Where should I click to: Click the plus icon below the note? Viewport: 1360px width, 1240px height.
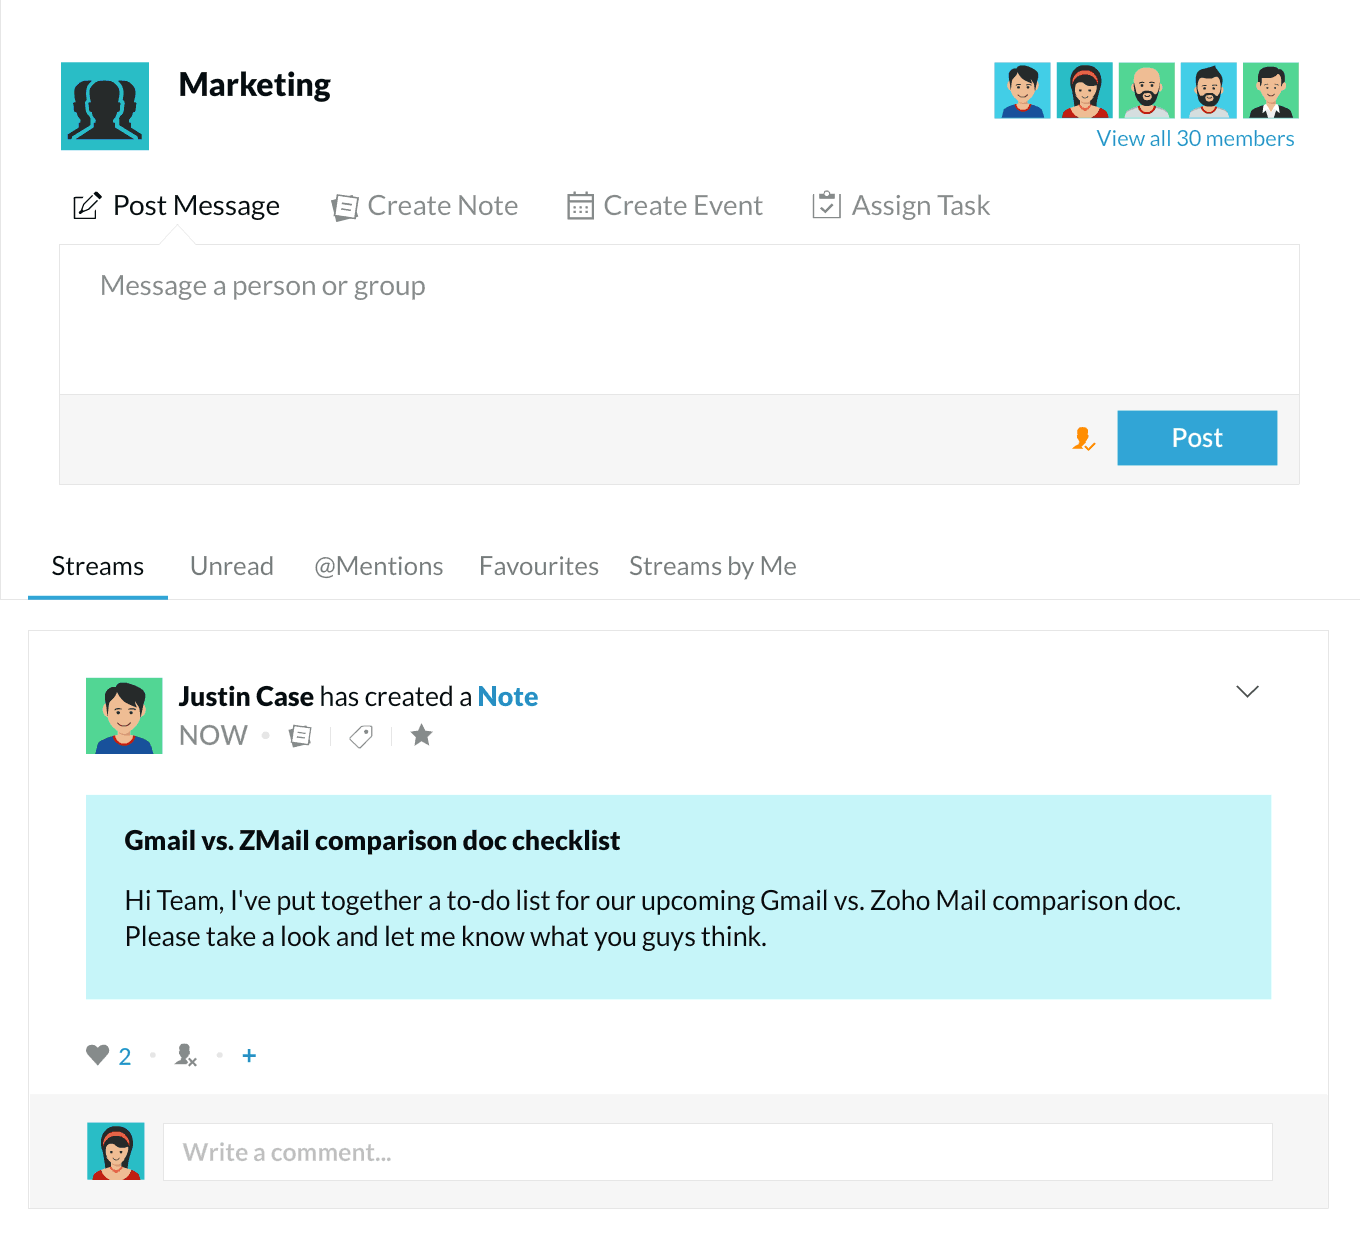249,1055
